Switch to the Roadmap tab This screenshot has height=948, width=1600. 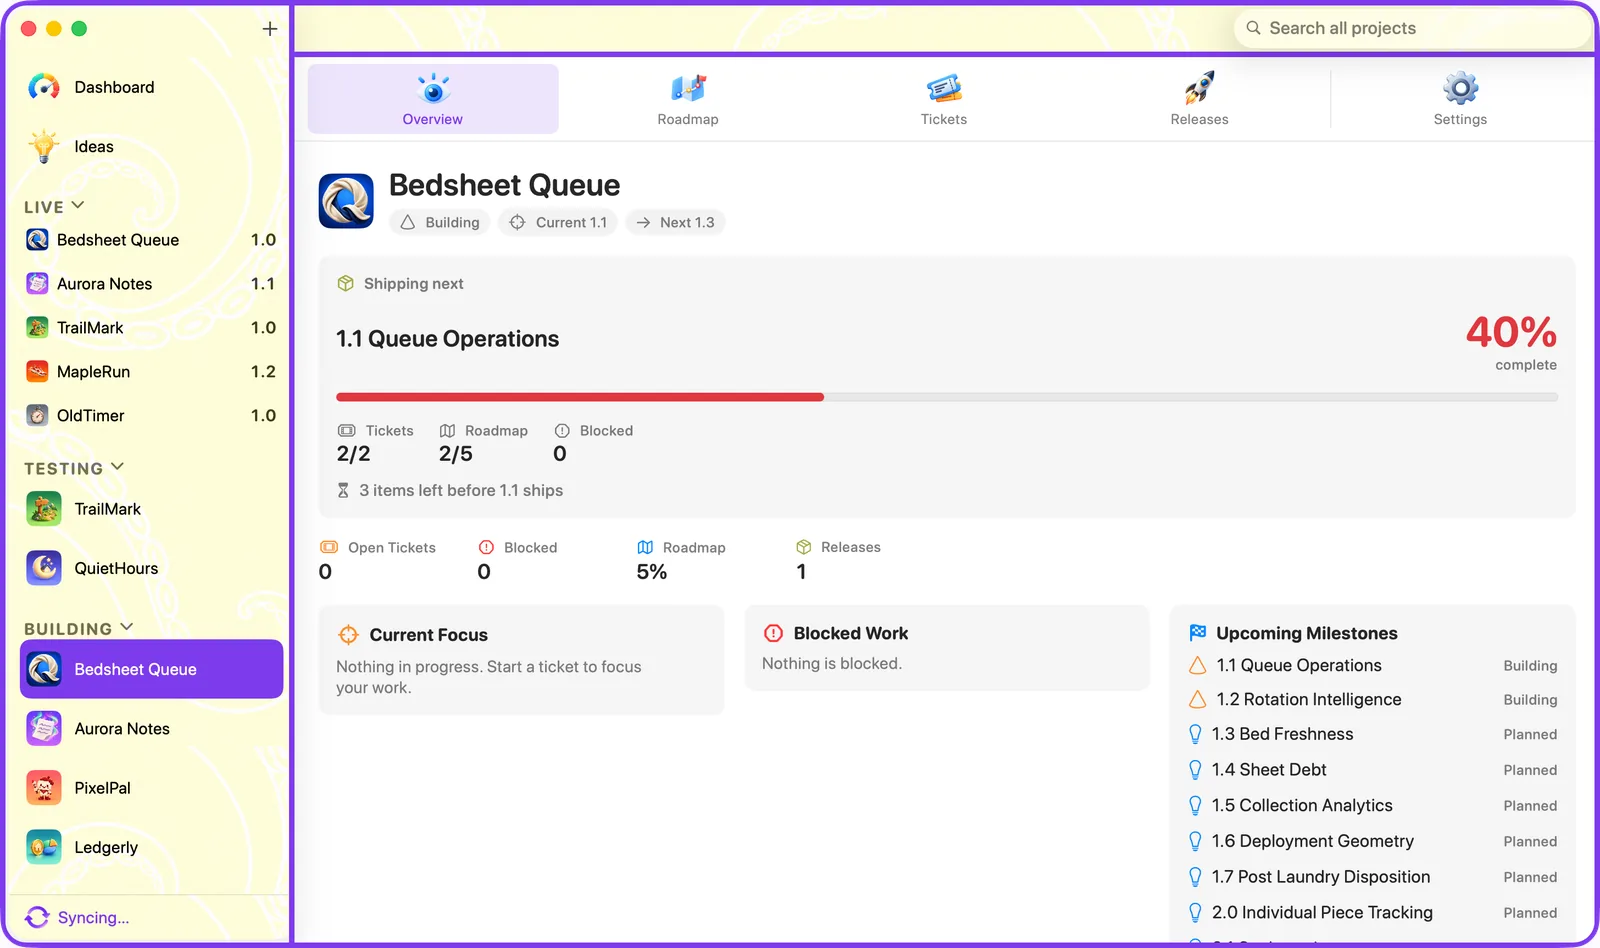pos(688,99)
